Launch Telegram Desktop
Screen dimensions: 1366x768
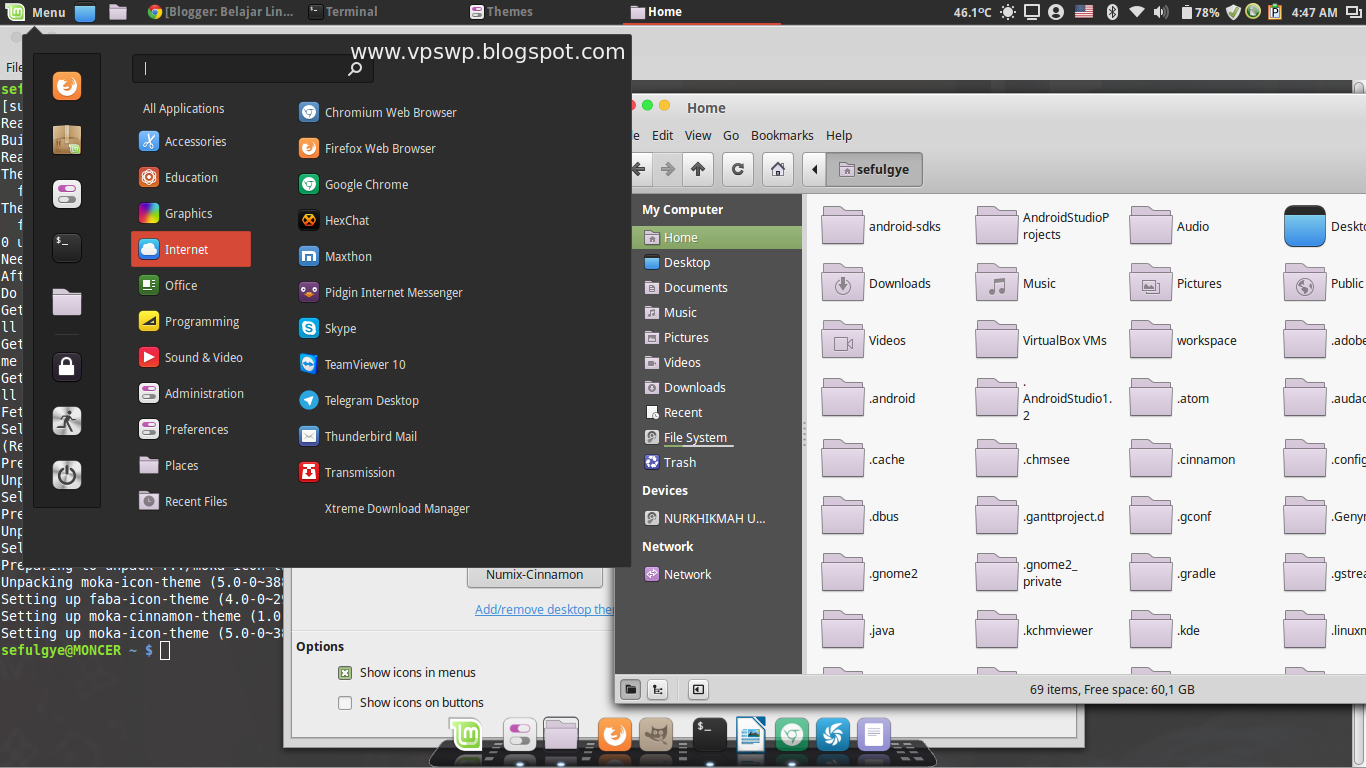pyautogui.click(x=359, y=401)
